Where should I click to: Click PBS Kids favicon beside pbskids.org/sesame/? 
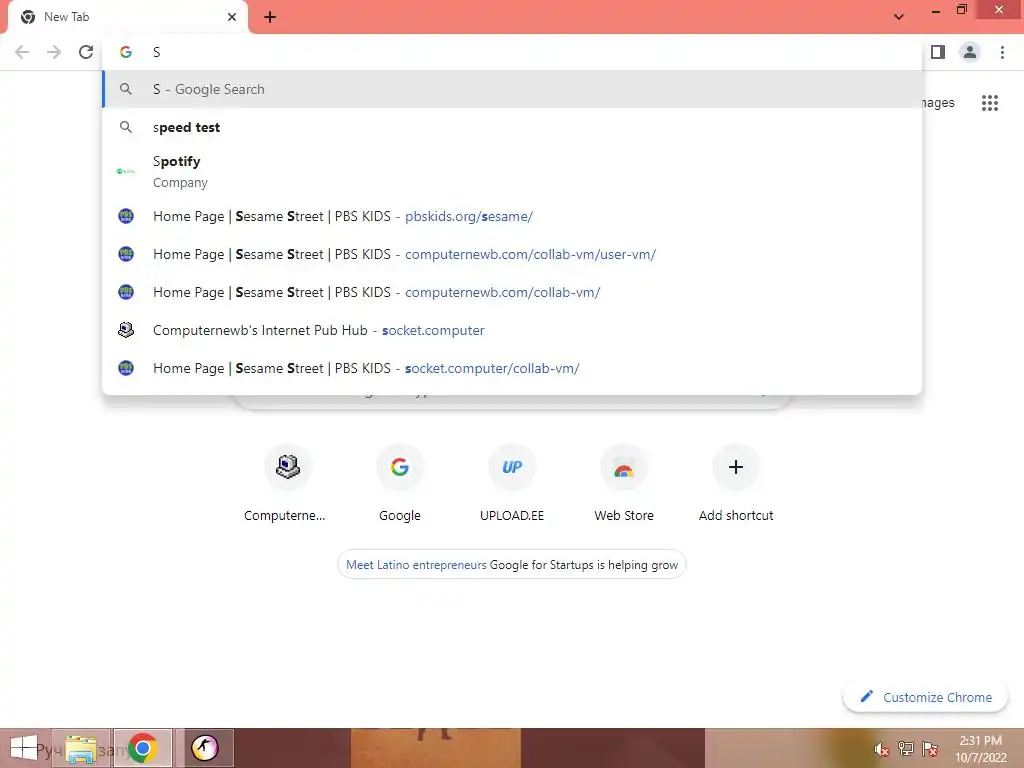pos(126,216)
